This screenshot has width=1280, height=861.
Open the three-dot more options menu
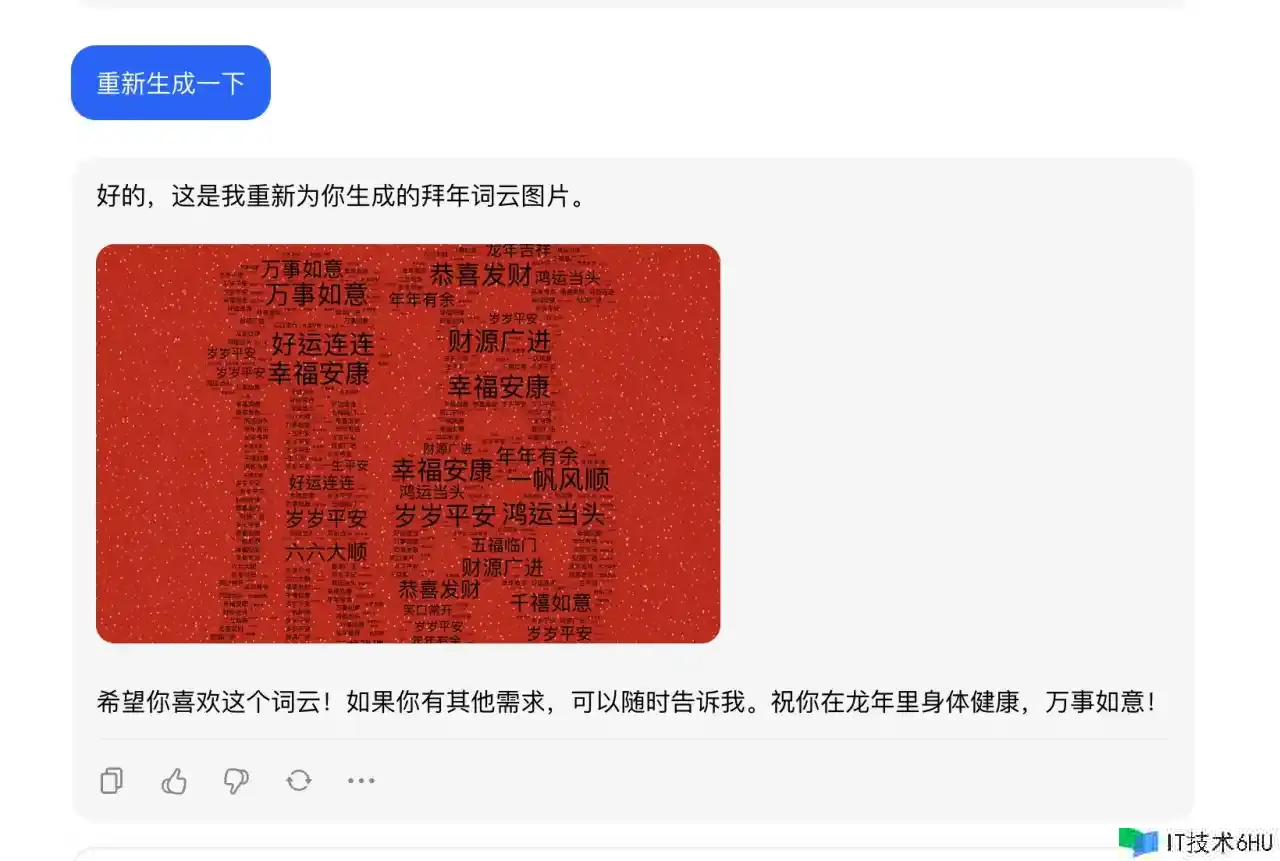(361, 781)
